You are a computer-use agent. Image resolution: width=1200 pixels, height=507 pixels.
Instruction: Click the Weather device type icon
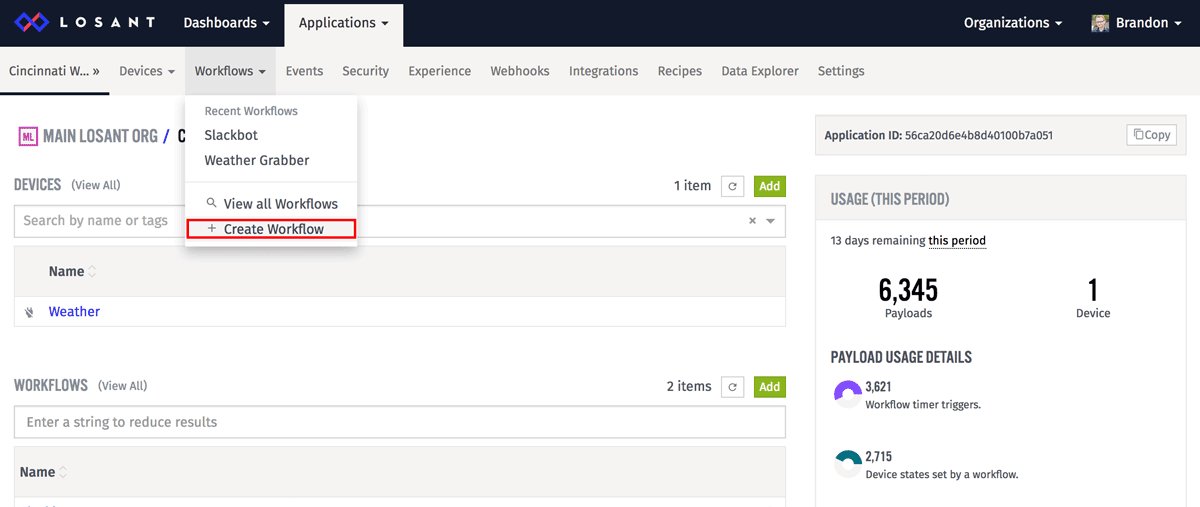click(x=29, y=312)
